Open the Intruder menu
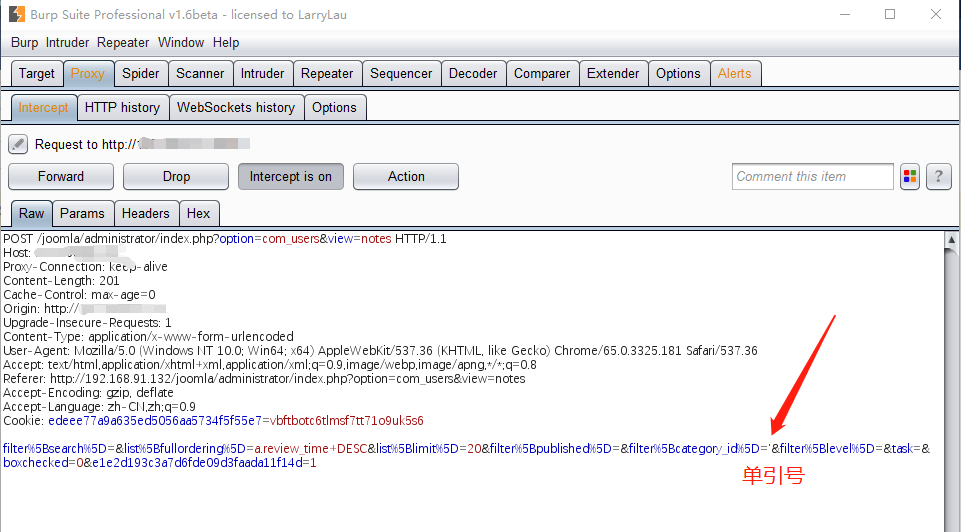The width and height of the screenshot is (961, 532). point(67,42)
